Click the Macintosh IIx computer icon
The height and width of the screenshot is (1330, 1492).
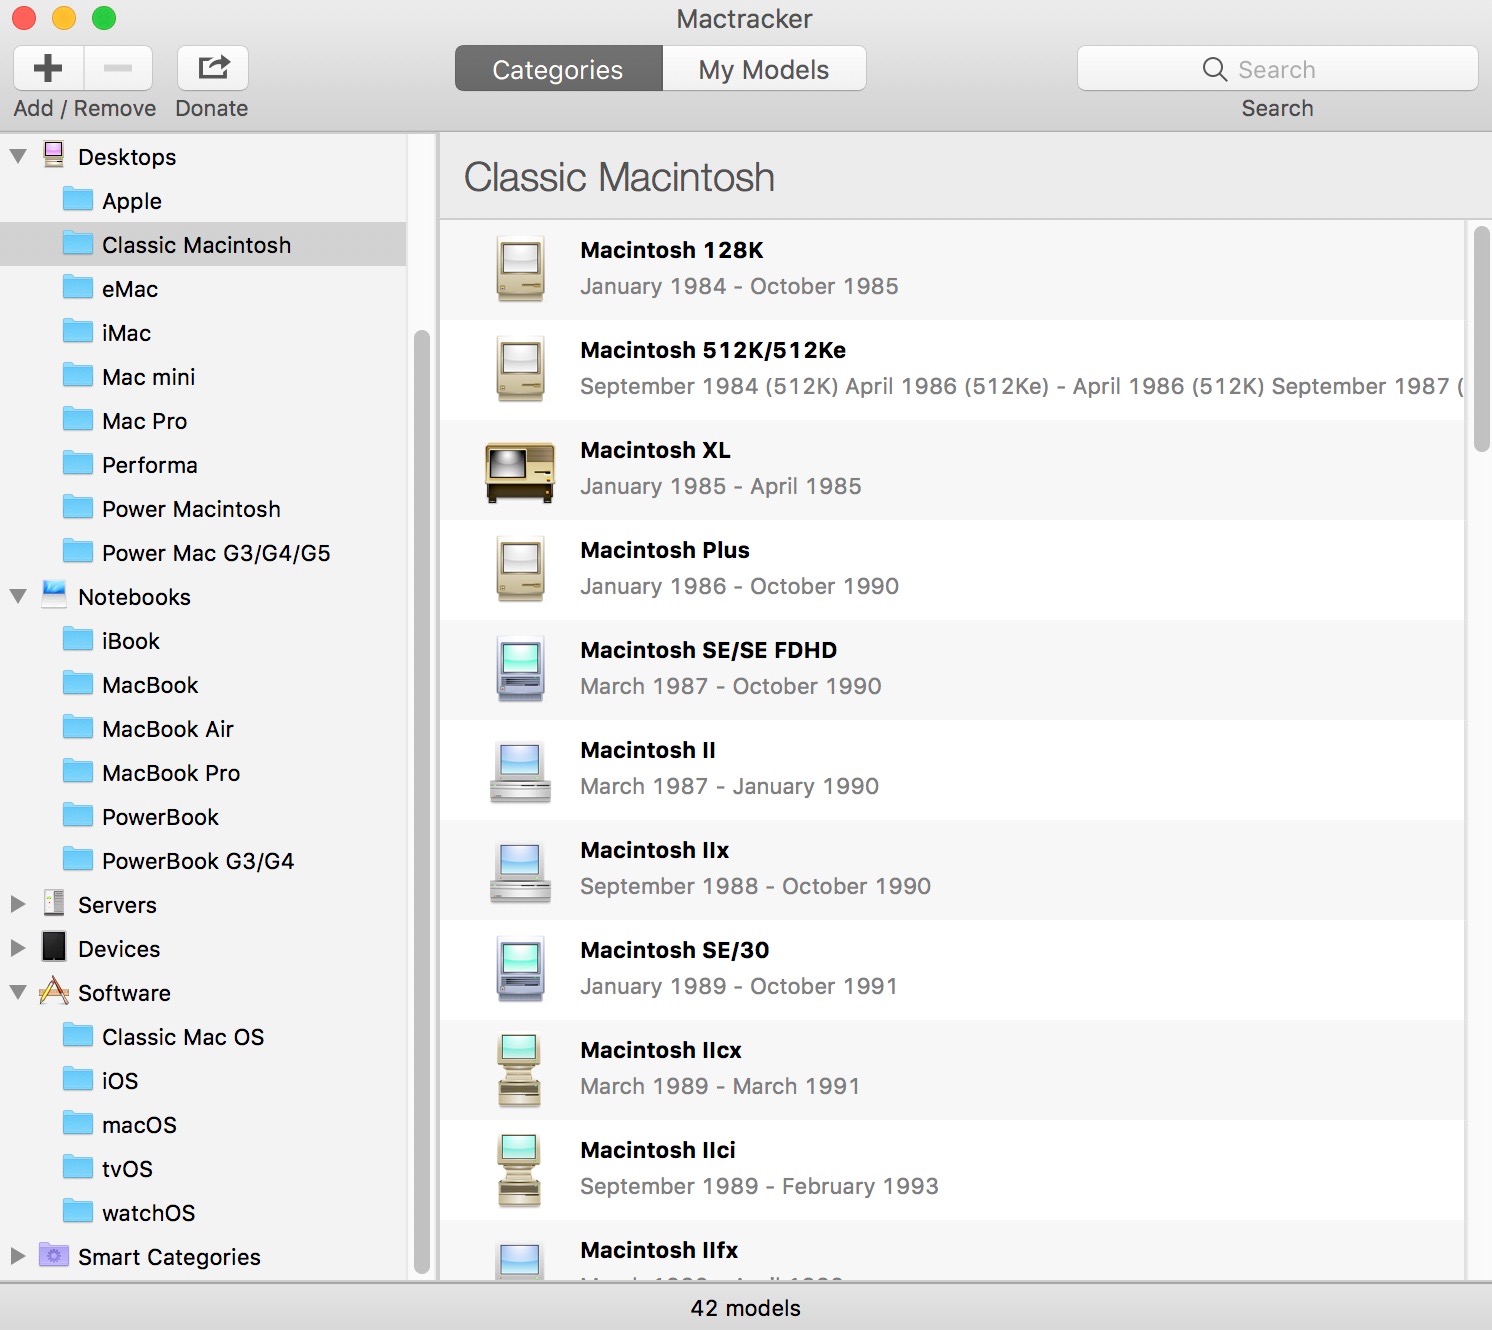pyautogui.click(x=520, y=871)
